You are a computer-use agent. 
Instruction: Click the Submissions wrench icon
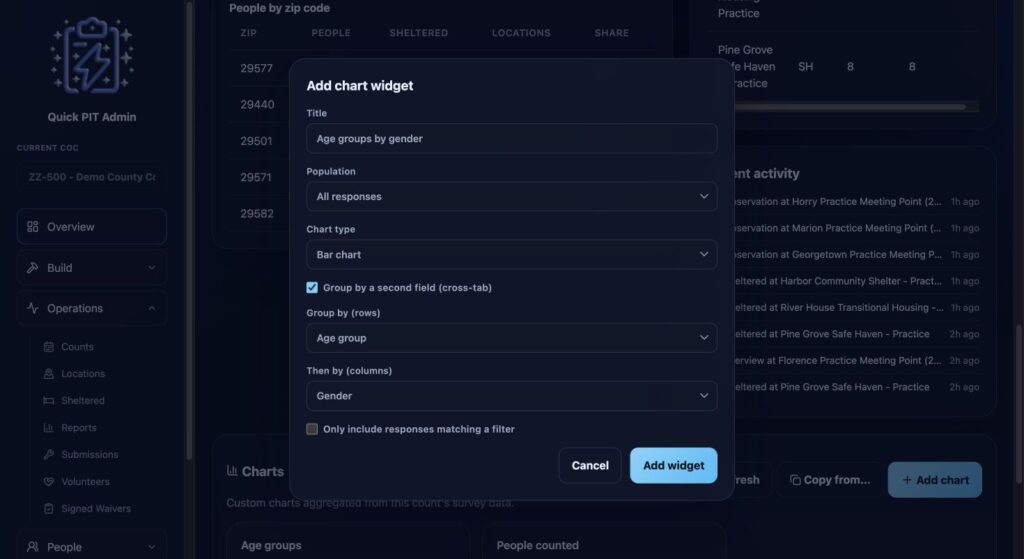(x=48, y=455)
